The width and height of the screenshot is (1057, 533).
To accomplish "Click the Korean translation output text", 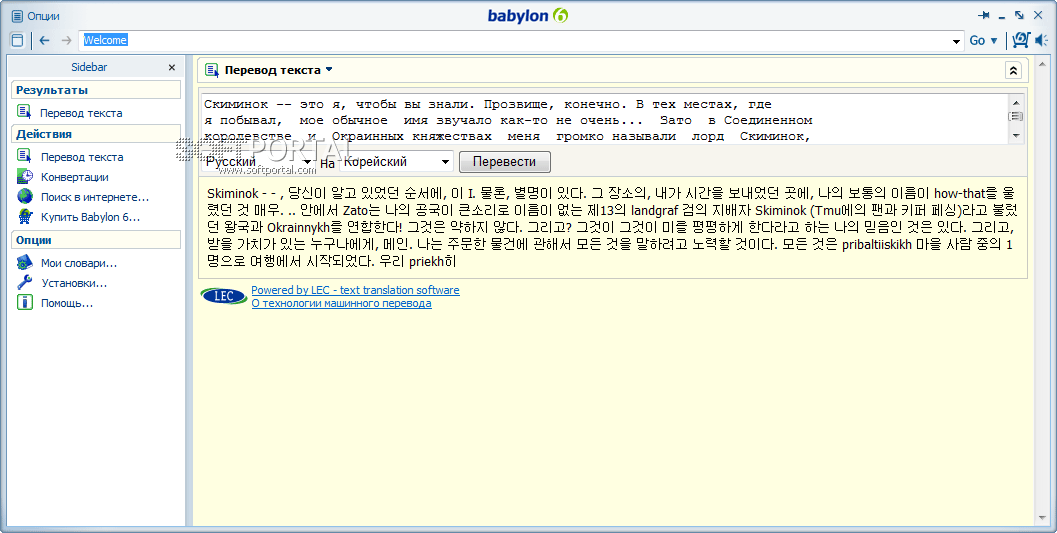I will (611, 228).
